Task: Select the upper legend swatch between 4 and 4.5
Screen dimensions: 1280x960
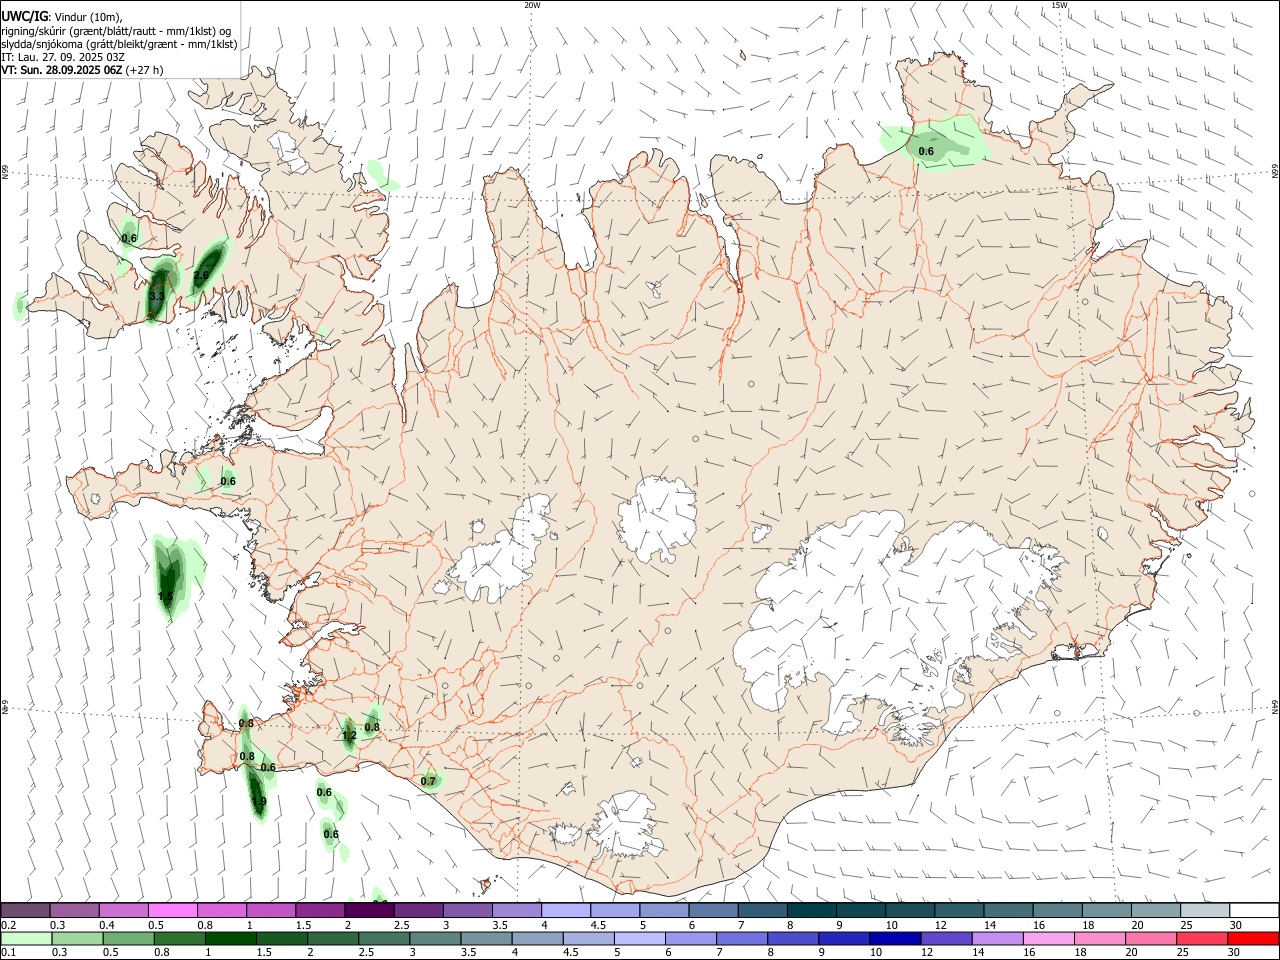Action: click(566, 910)
